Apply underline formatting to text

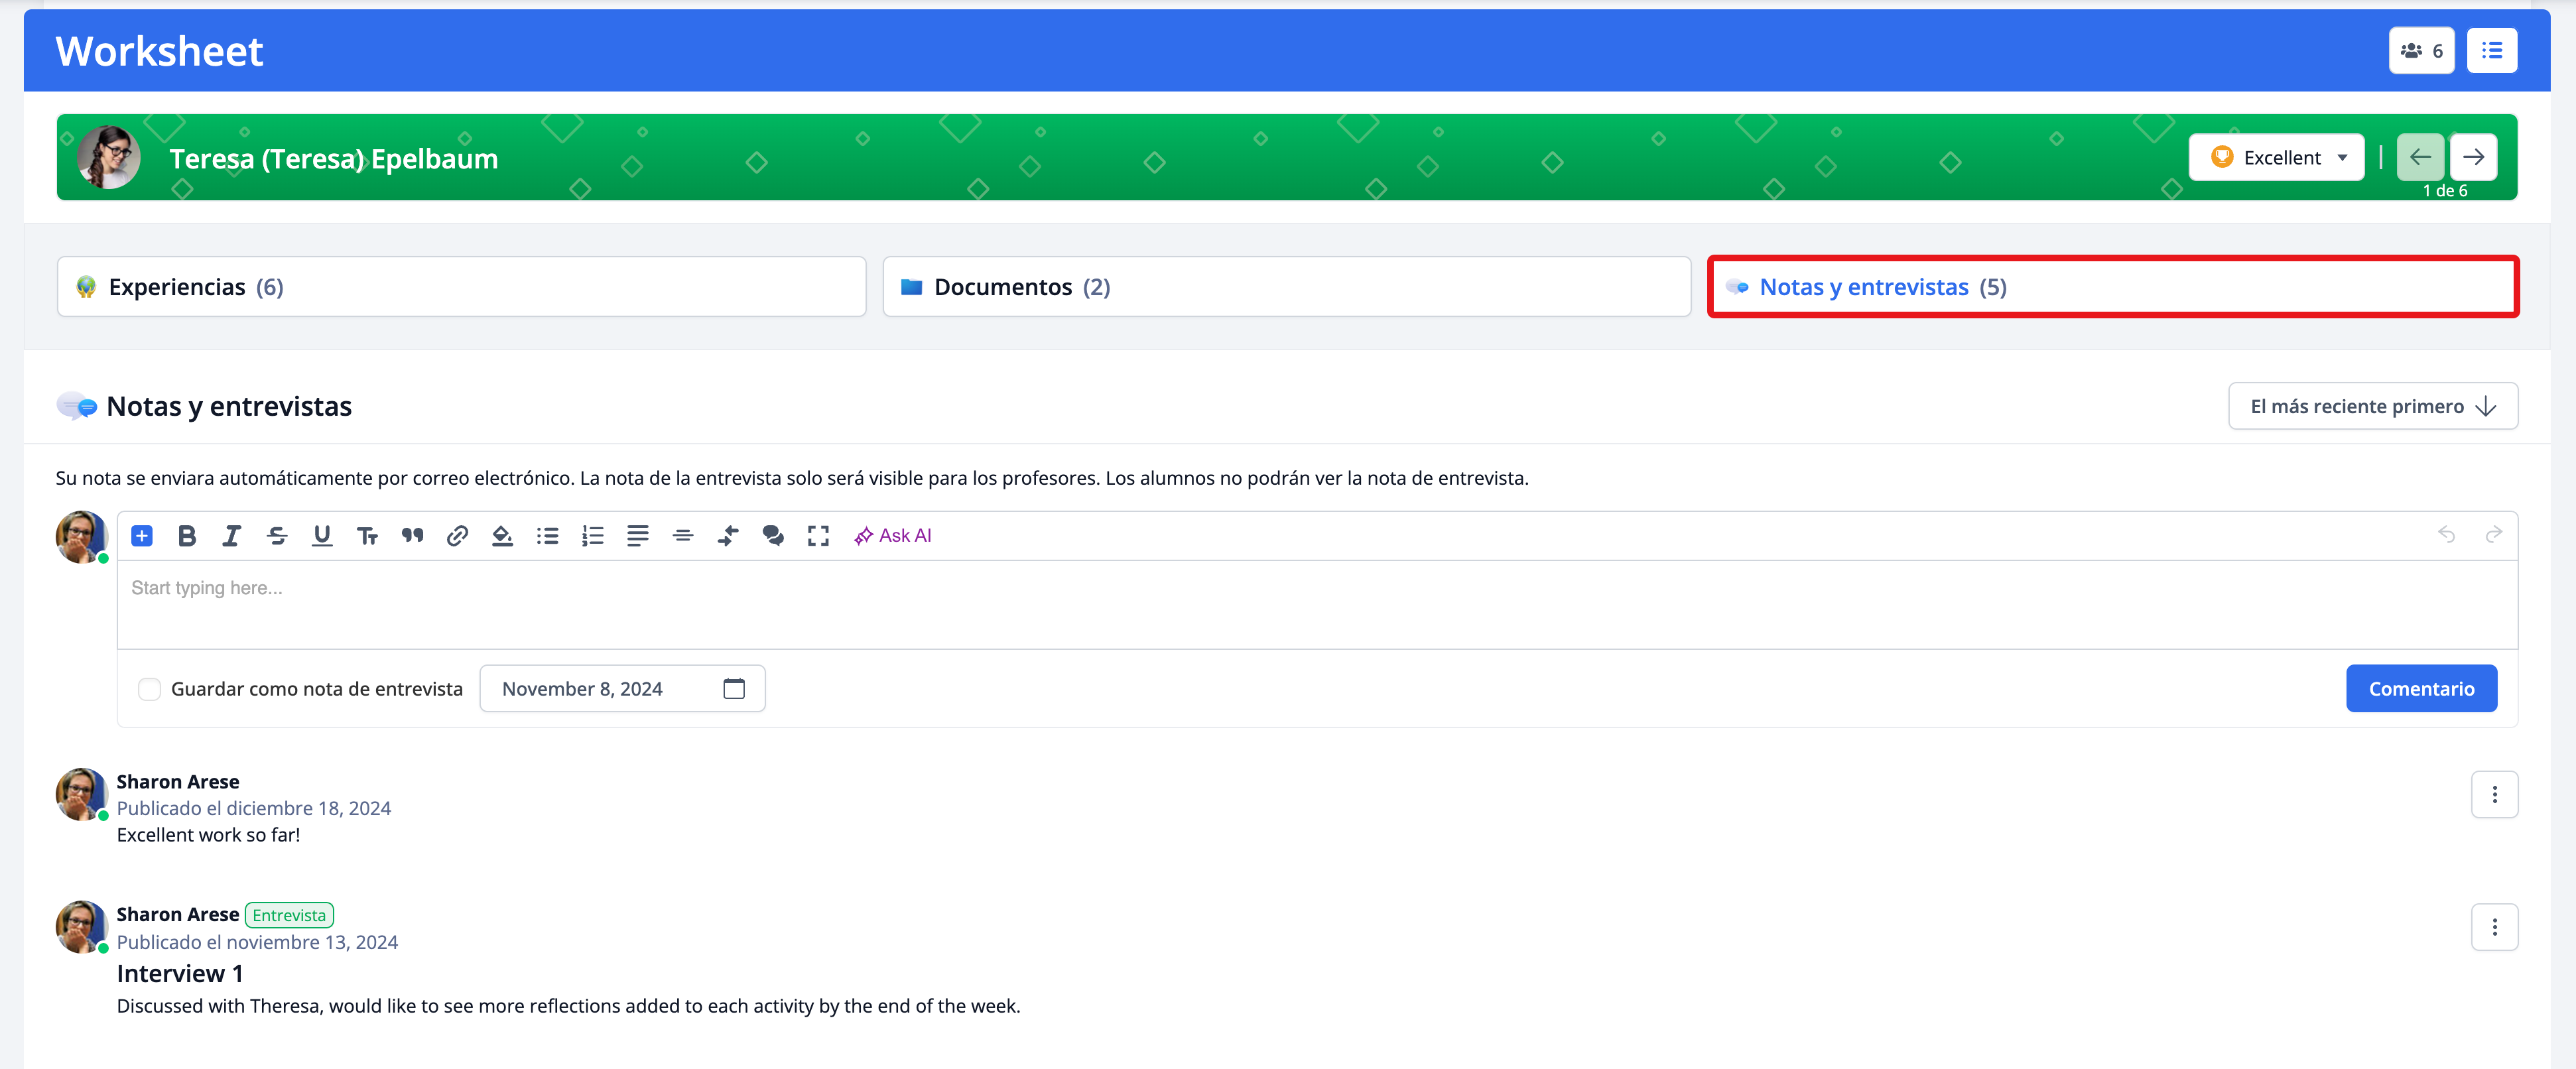point(321,536)
